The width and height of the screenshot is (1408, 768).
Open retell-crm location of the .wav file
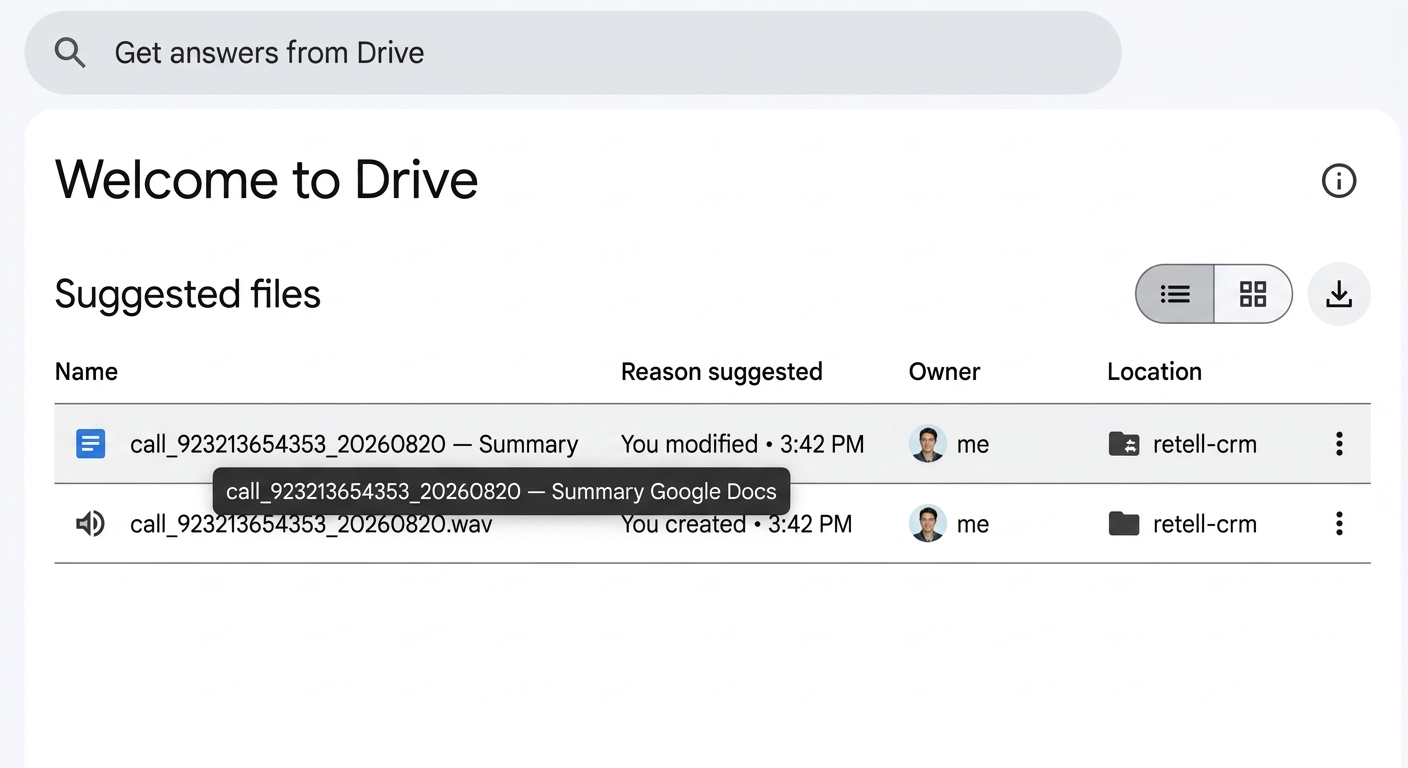(x=1204, y=524)
